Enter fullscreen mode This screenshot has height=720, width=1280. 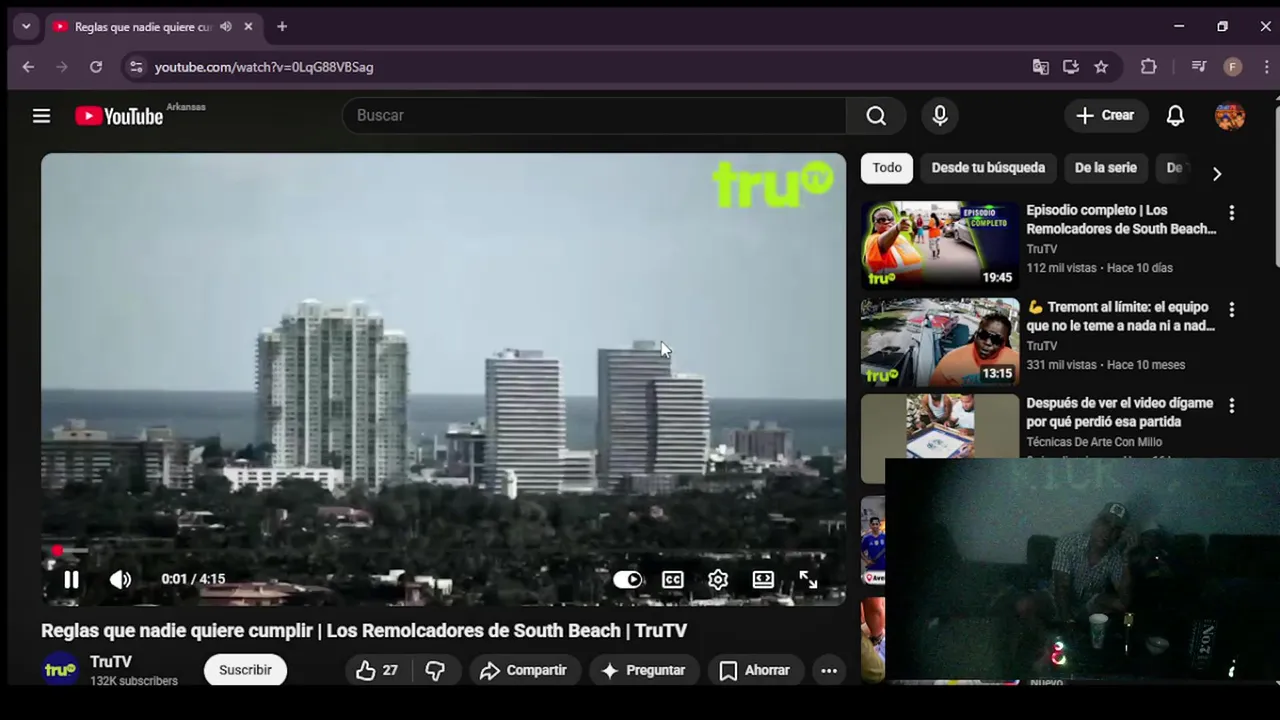tap(808, 579)
